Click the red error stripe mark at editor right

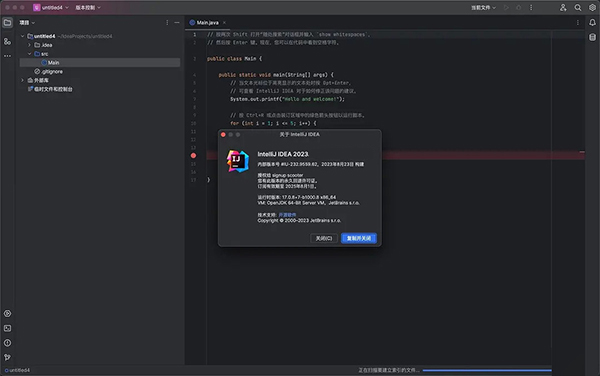582,152
